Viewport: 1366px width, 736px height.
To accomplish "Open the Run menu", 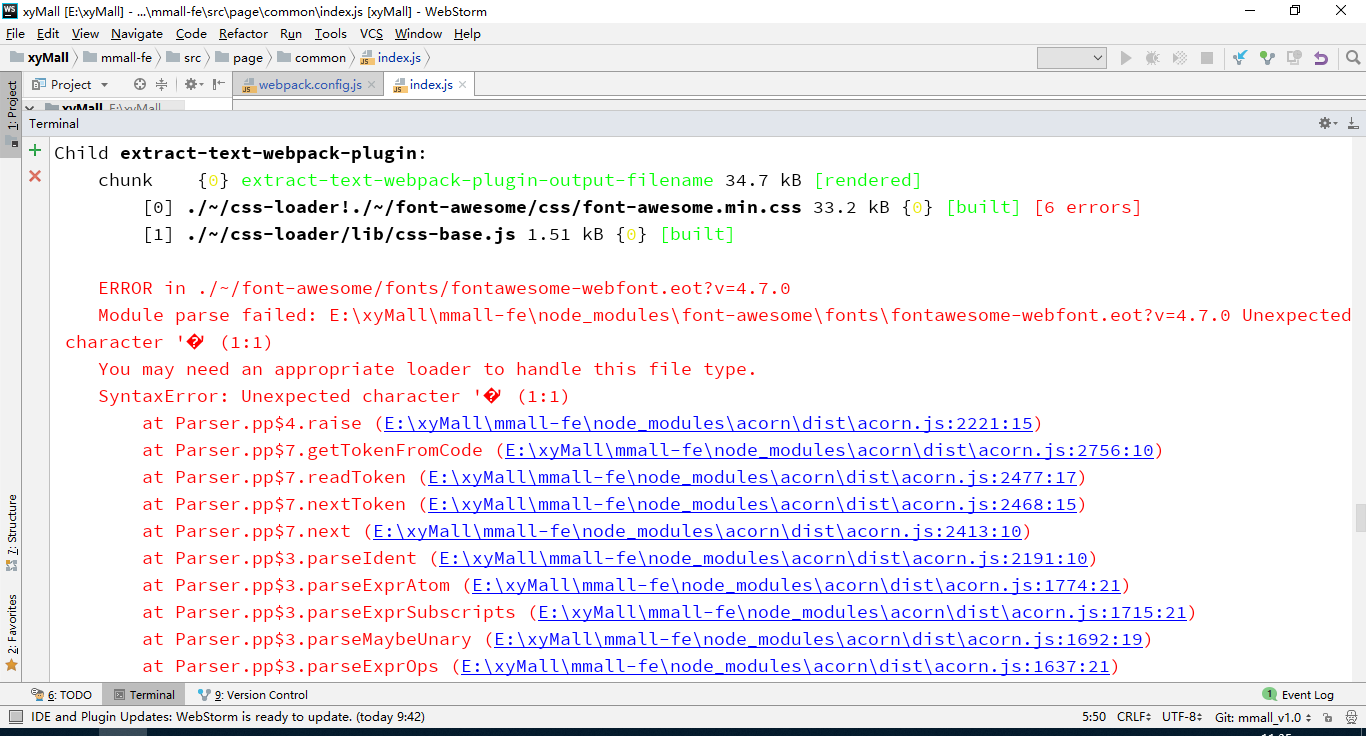I will tap(291, 33).
